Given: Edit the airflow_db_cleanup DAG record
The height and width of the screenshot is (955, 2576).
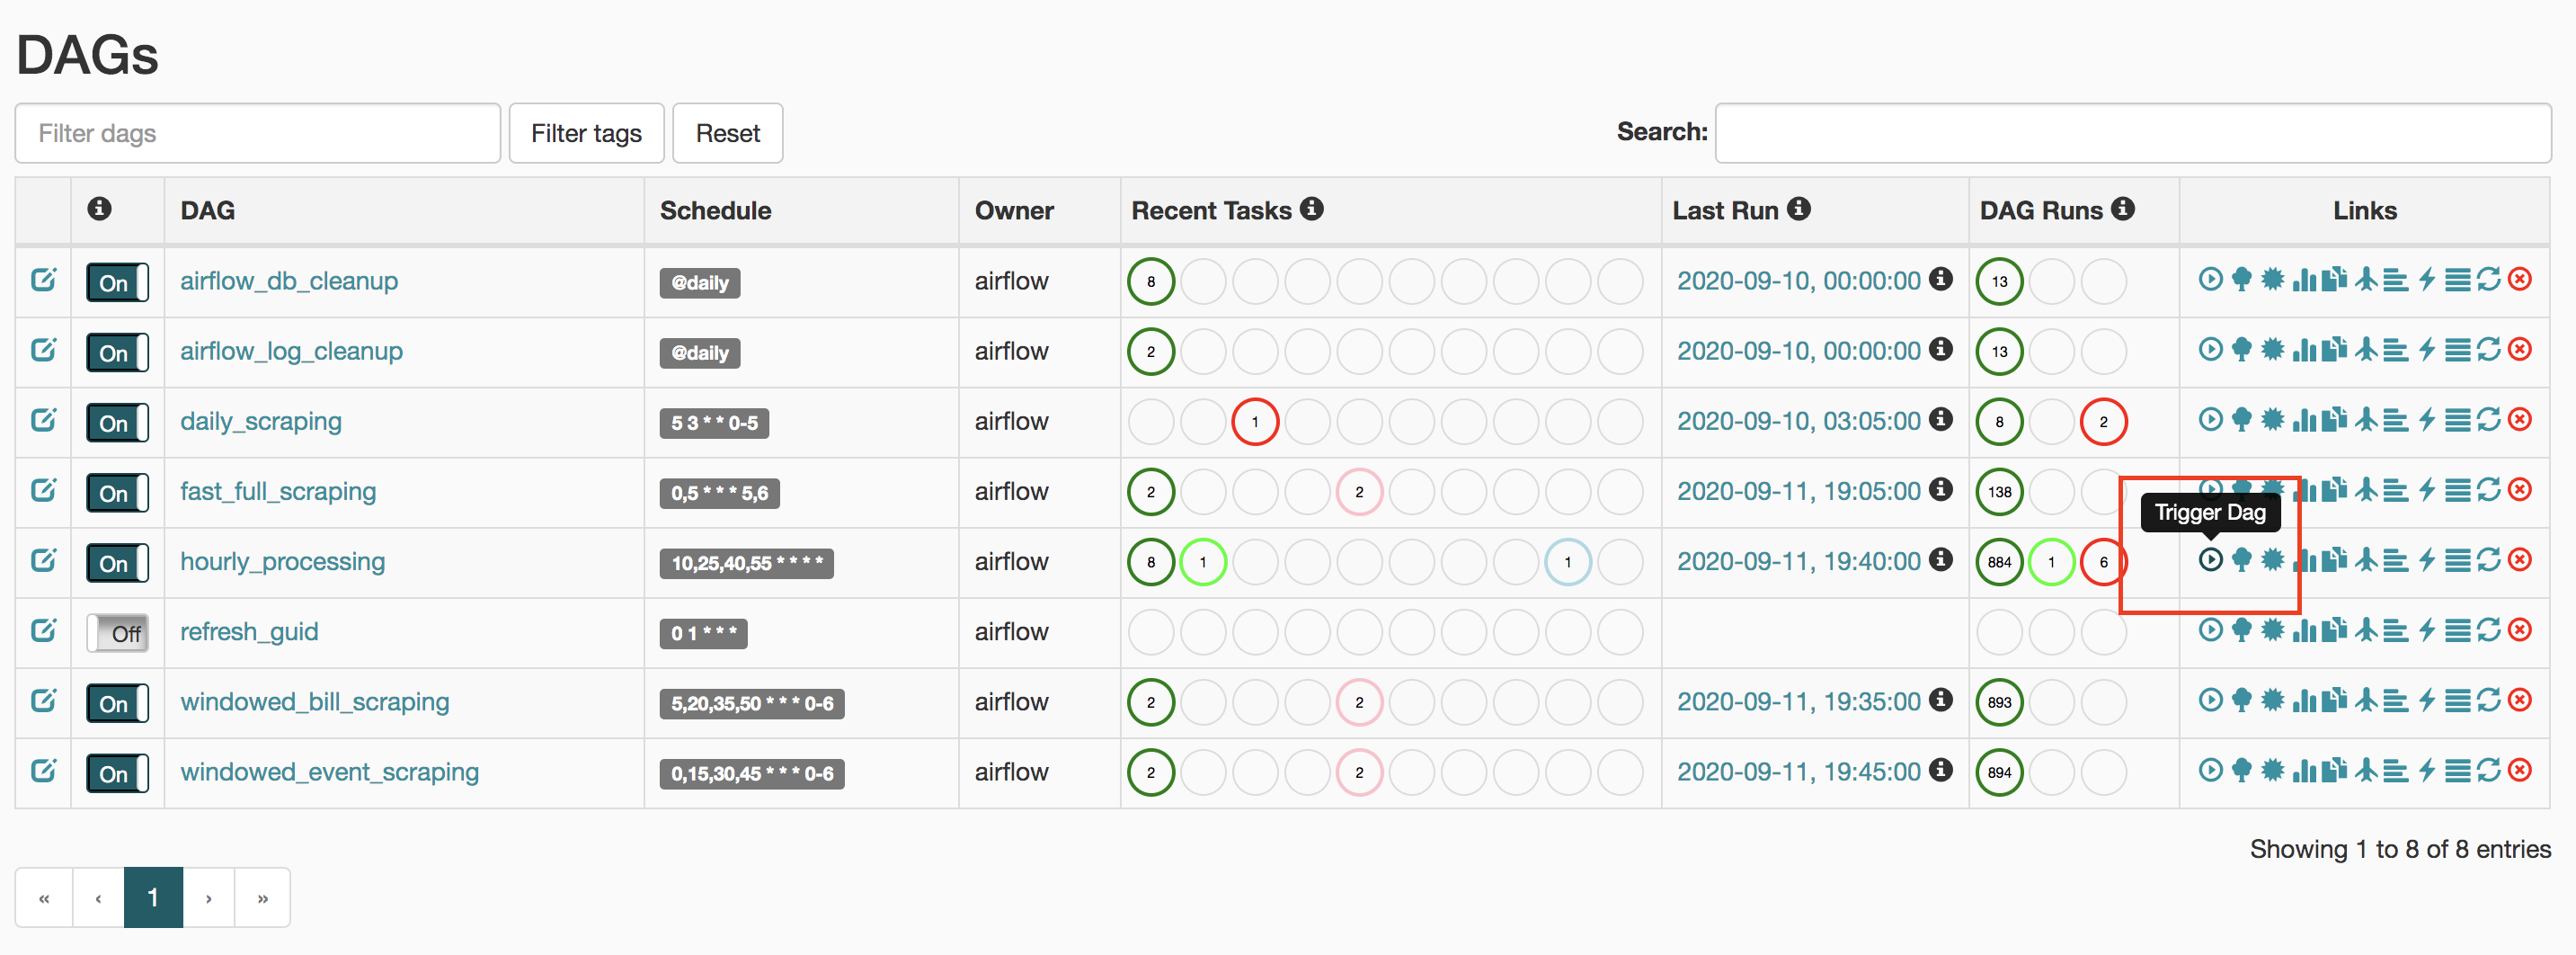Looking at the screenshot, I should [x=43, y=280].
